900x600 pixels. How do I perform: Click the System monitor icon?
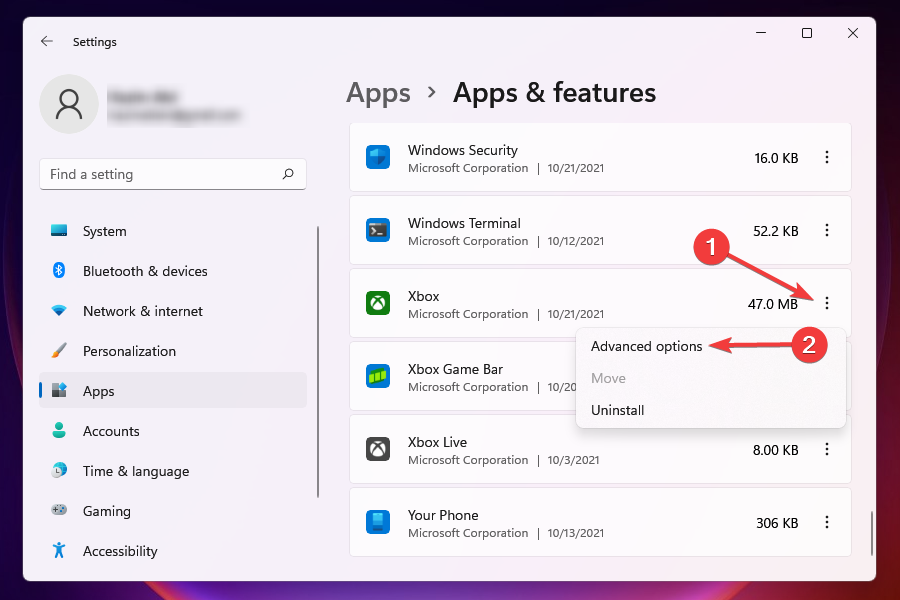(x=59, y=231)
